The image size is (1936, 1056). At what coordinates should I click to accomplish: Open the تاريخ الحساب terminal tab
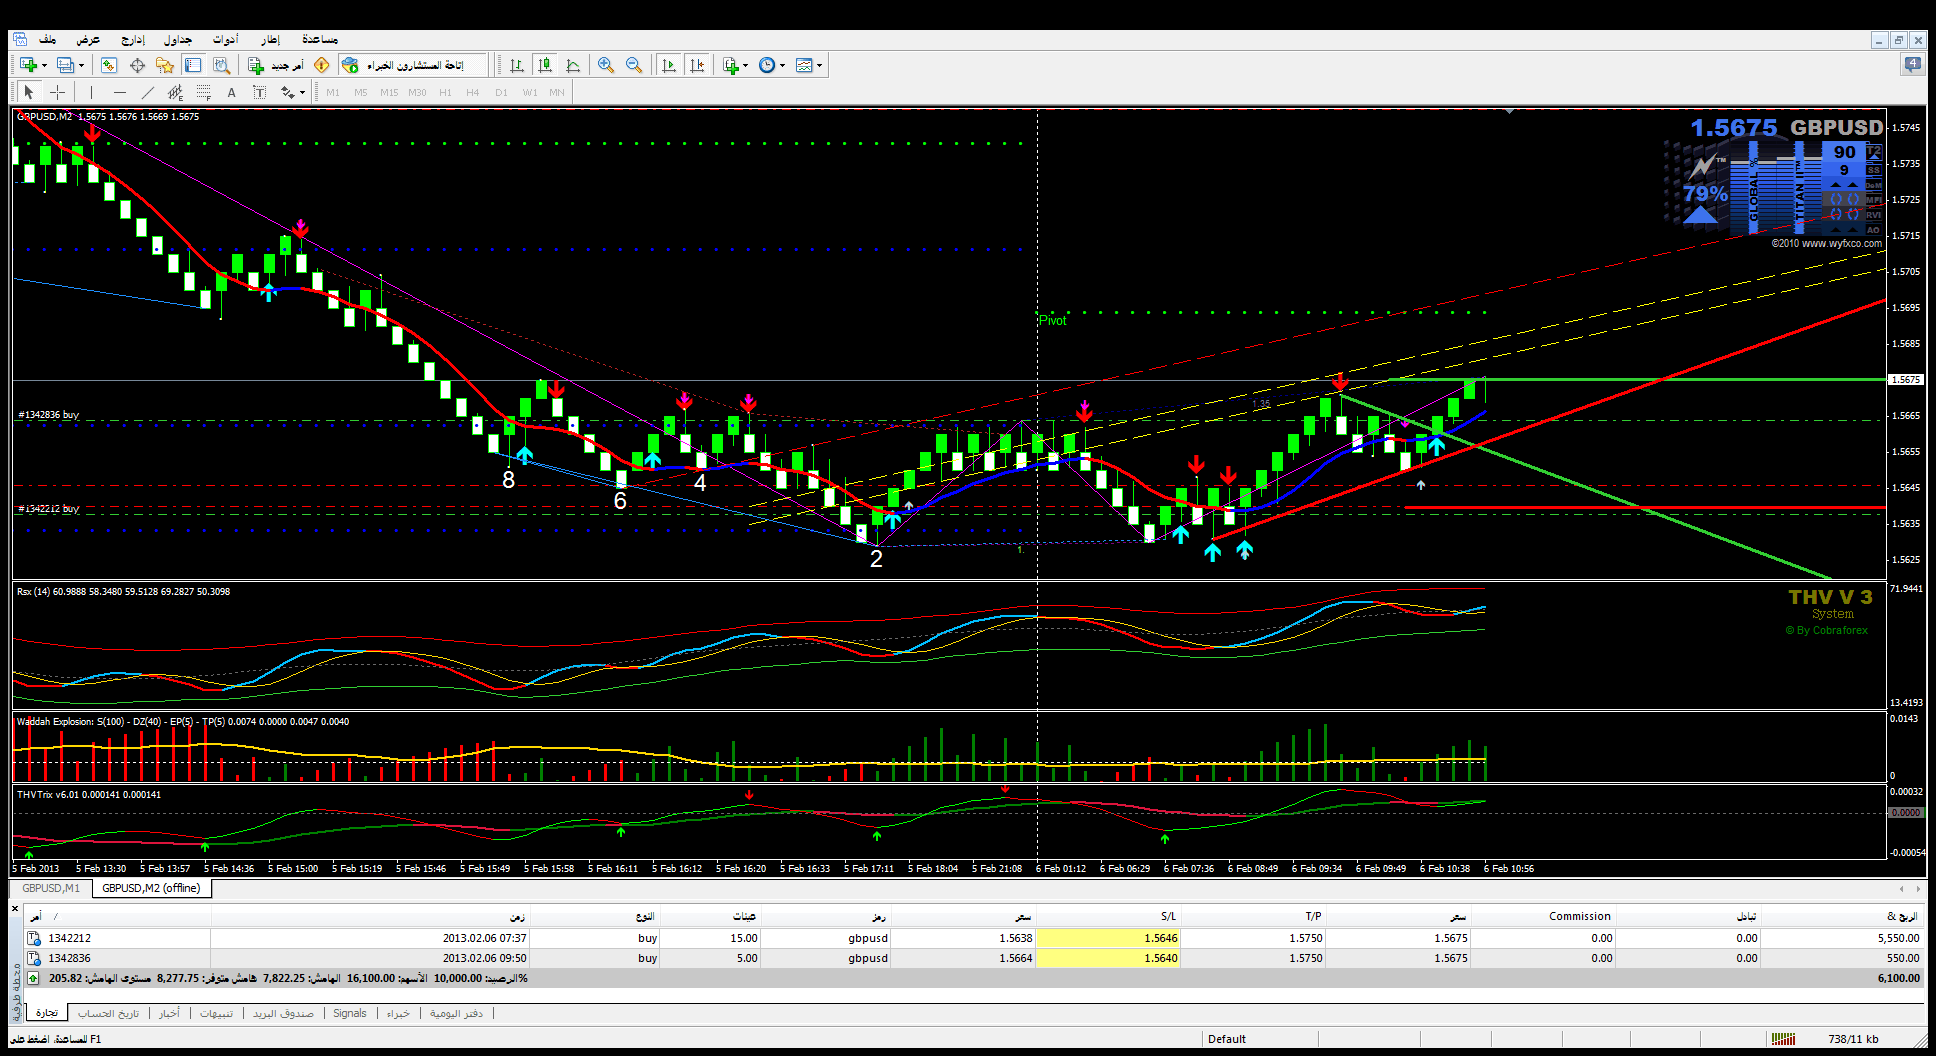pyautogui.click(x=109, y=1013)
